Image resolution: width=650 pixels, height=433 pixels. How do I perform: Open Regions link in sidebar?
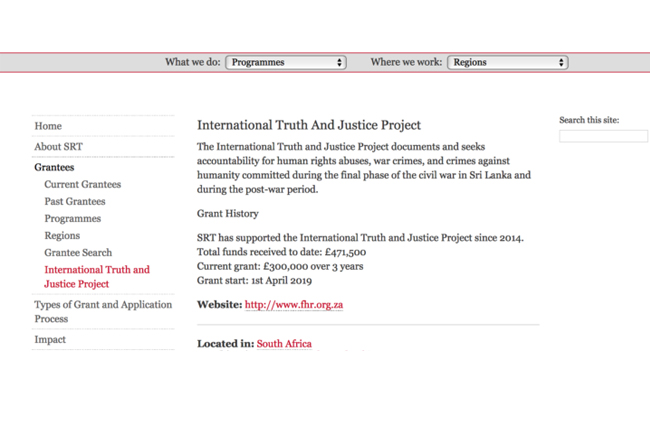click(62, 235)
